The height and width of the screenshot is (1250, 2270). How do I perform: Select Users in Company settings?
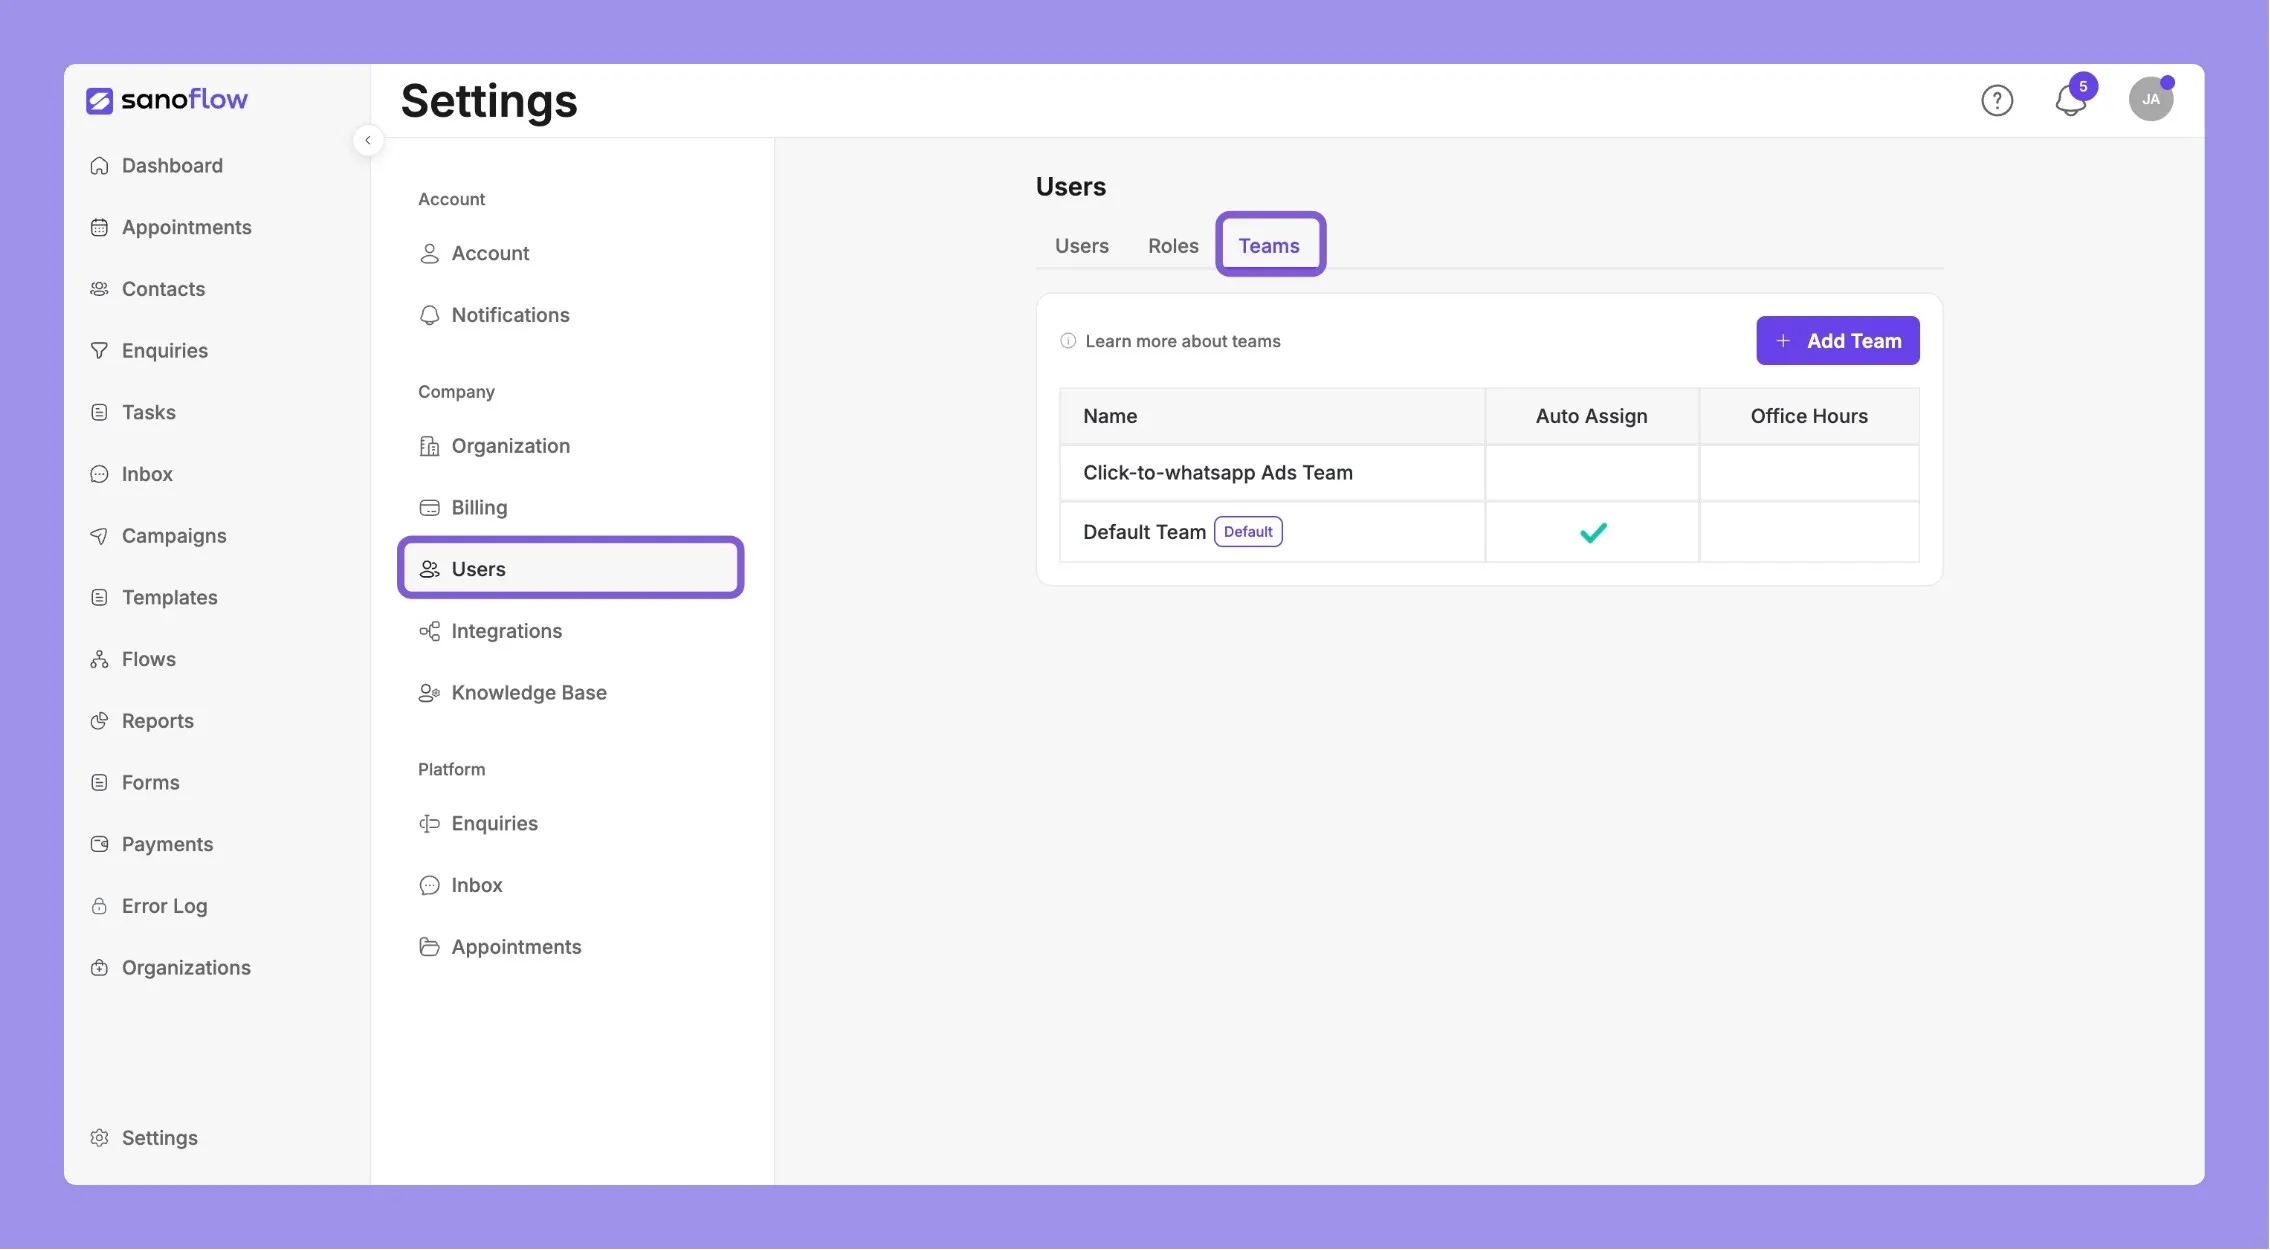(571, 568)
